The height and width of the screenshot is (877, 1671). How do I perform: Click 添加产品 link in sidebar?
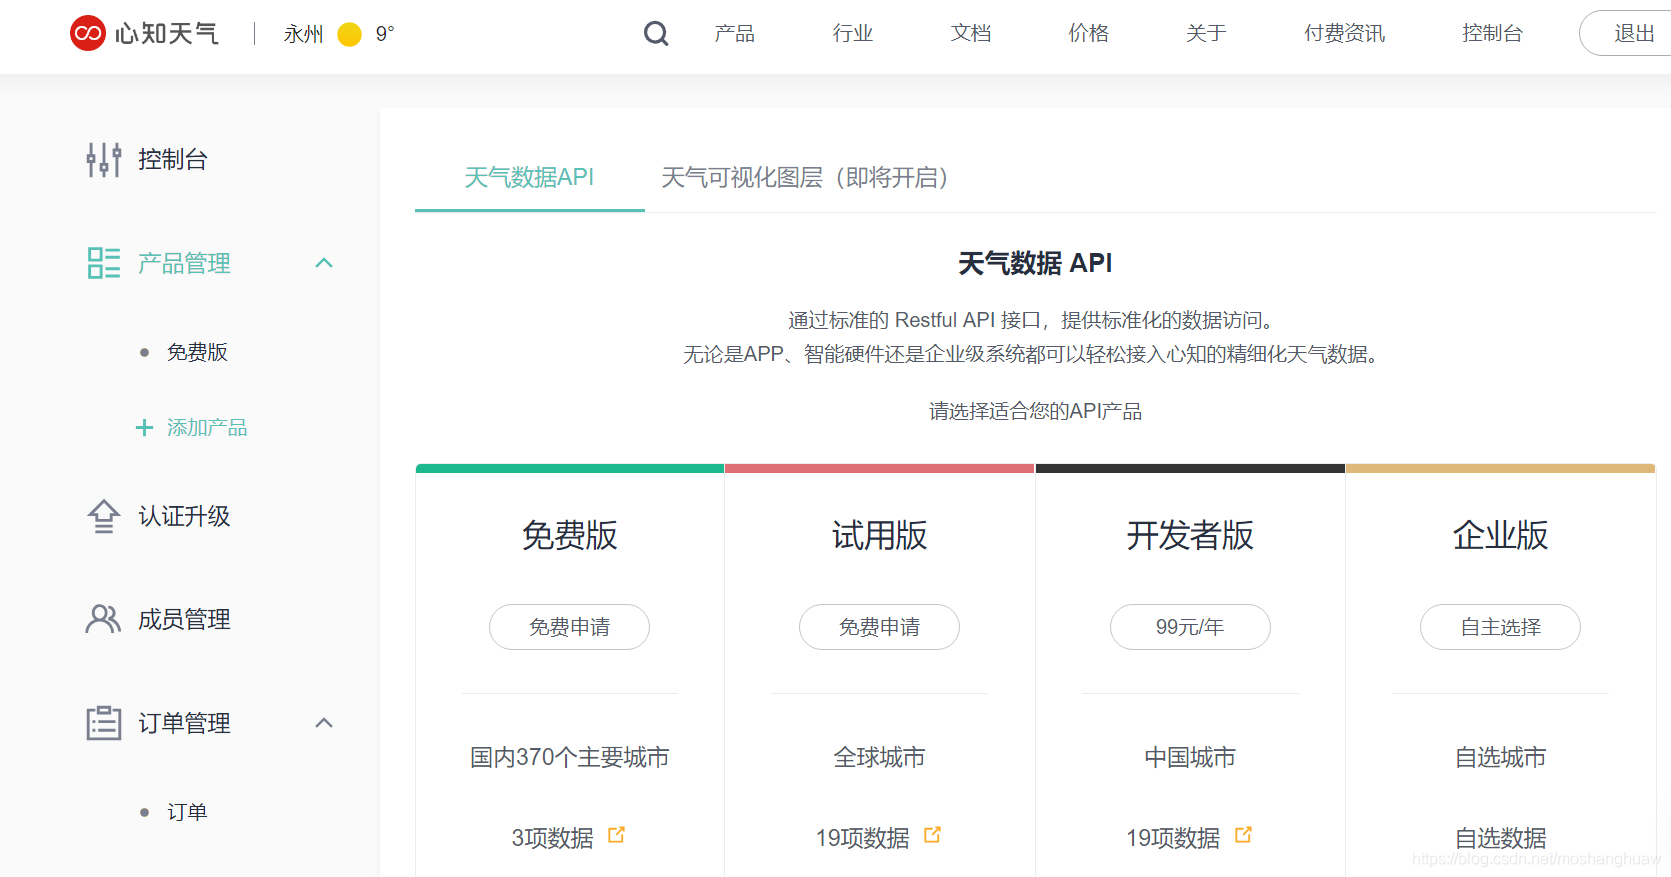click(x=207, y=428)
